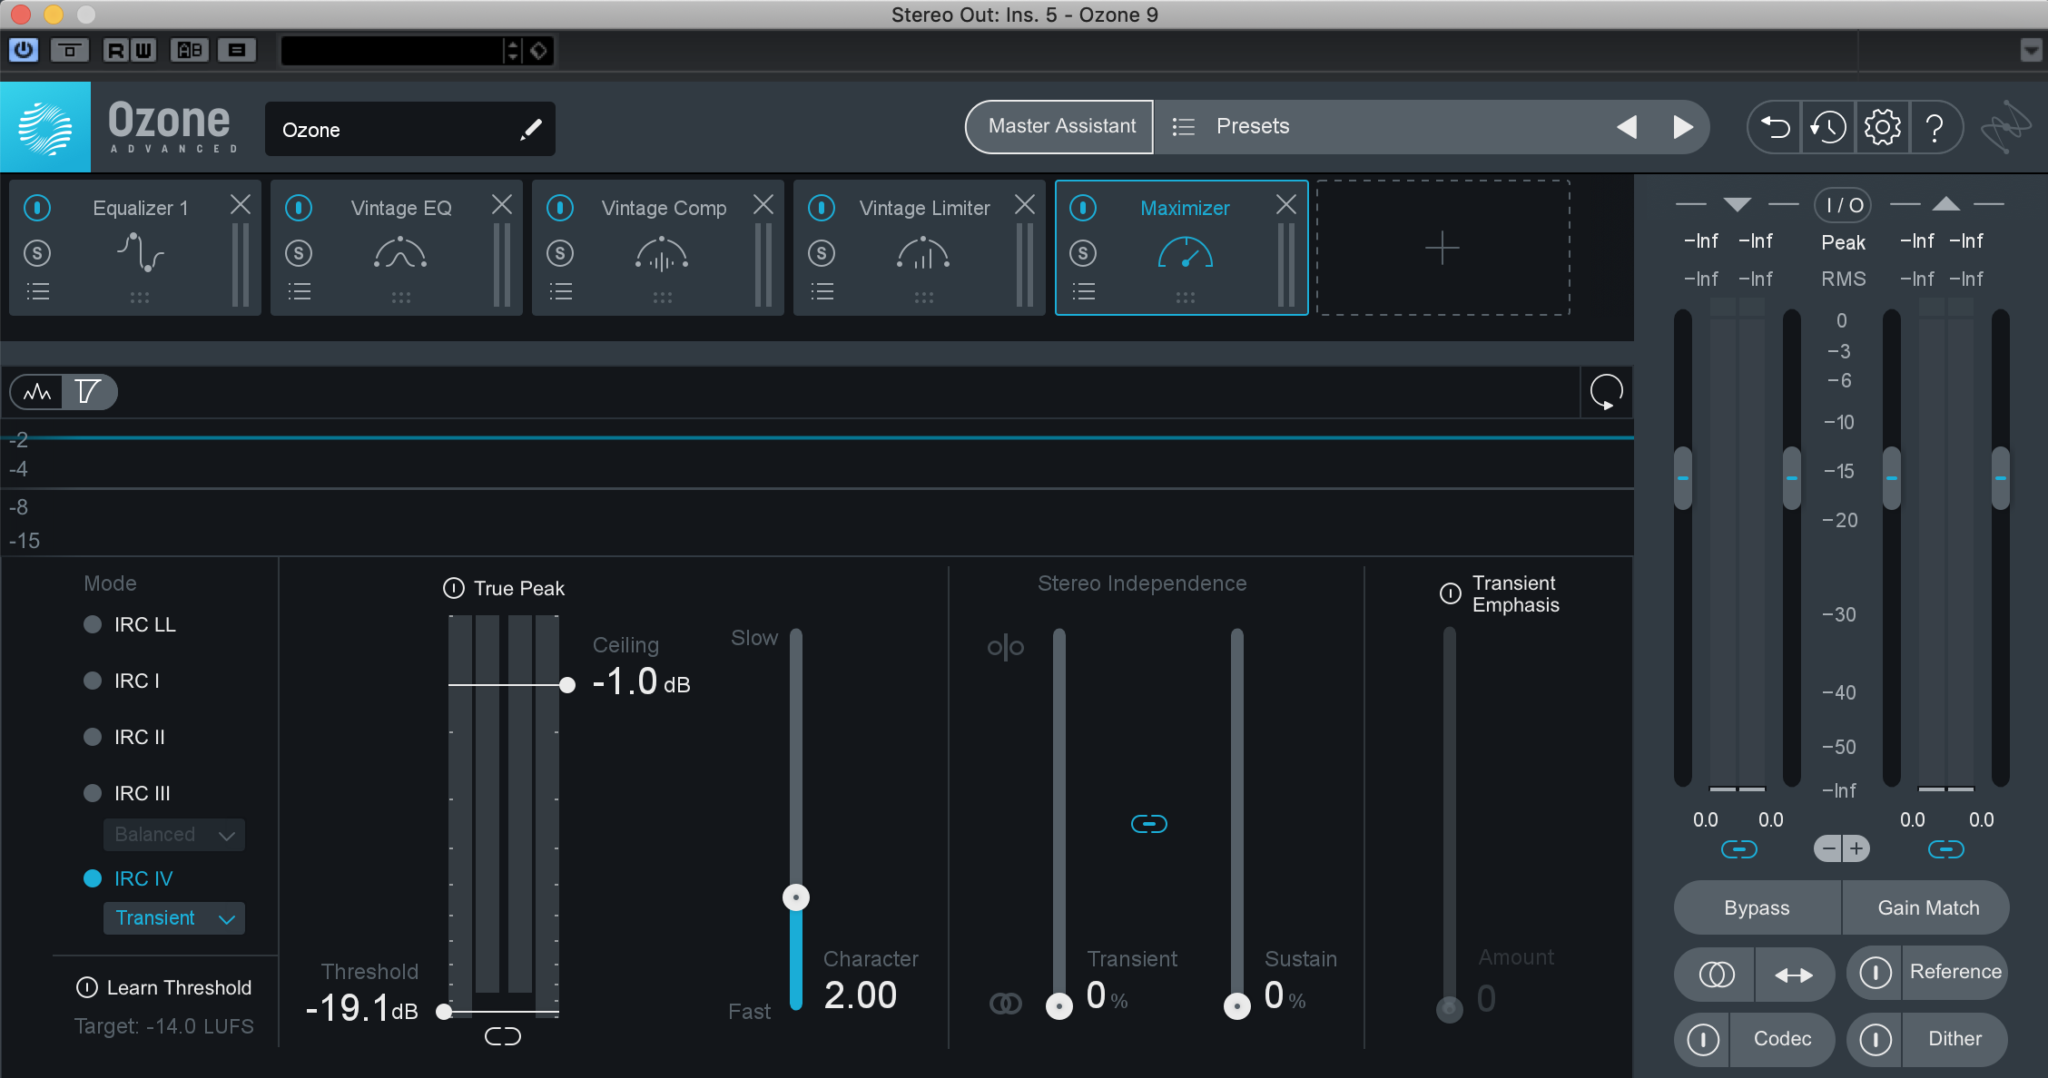Add a new module with plus slot
Image resolution: width=2048 pixels, height=1078 pixels.
pos(1442,248)
